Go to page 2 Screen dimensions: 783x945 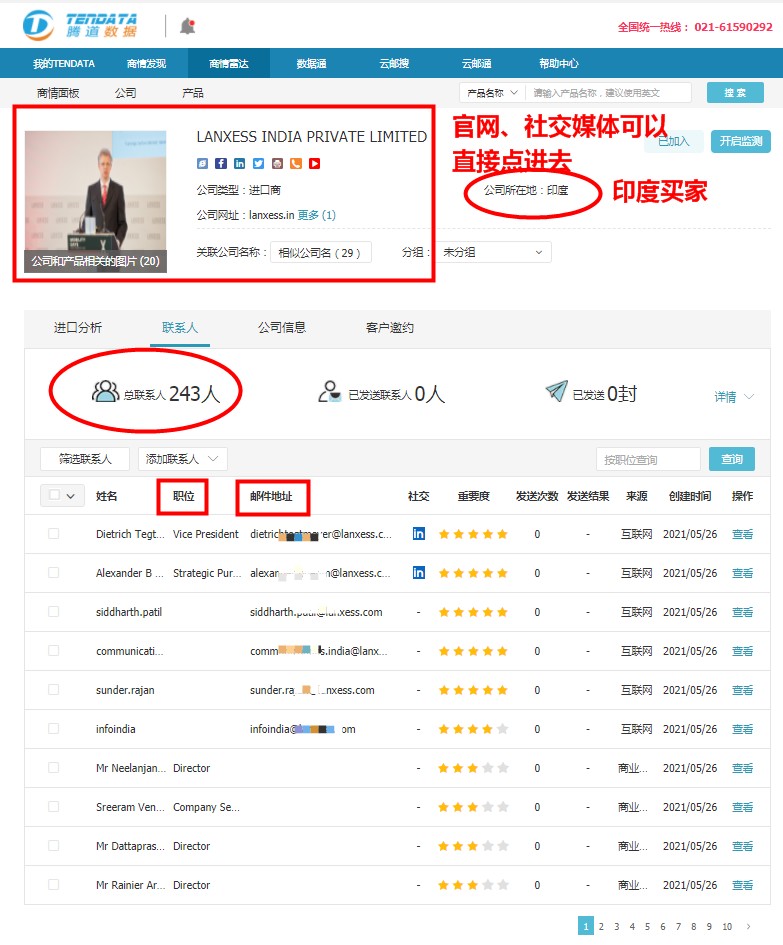point(601,926)
